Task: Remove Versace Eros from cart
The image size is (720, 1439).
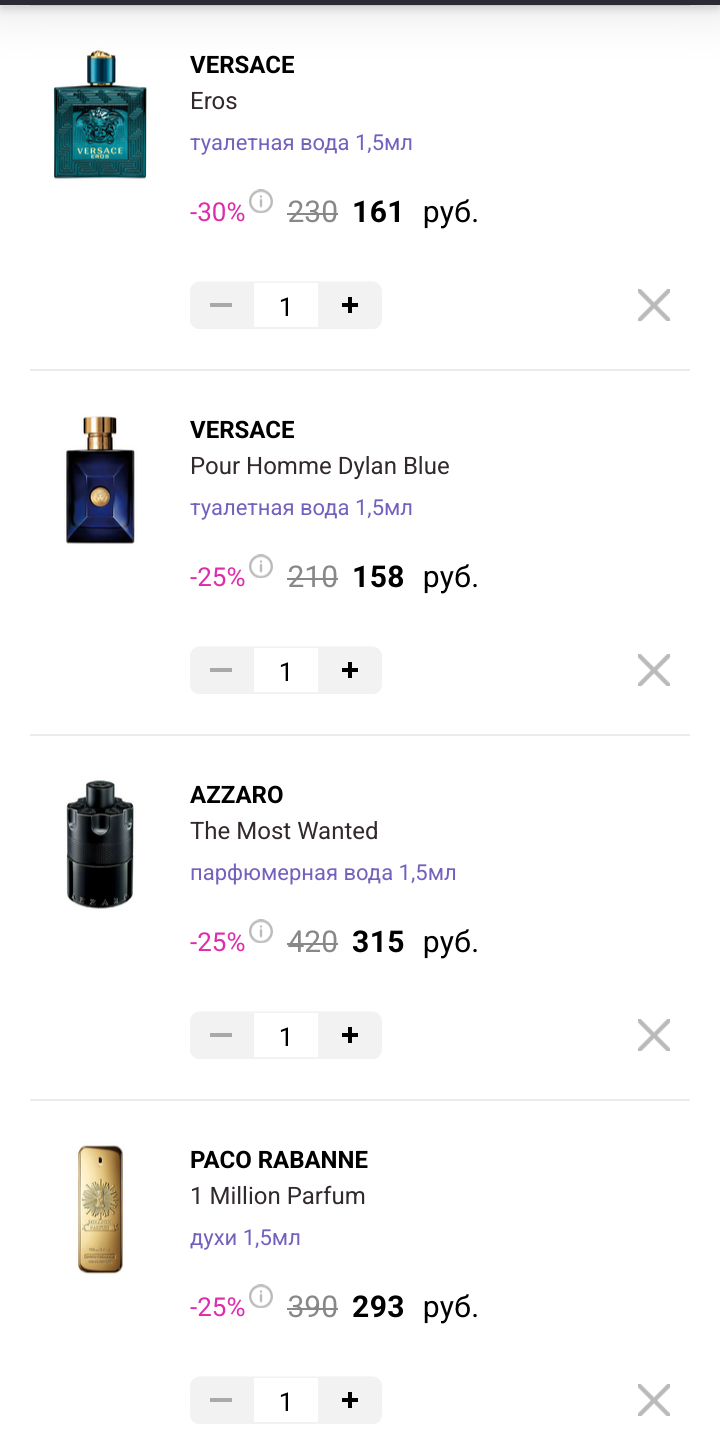Action: click(x=653, y=305)
